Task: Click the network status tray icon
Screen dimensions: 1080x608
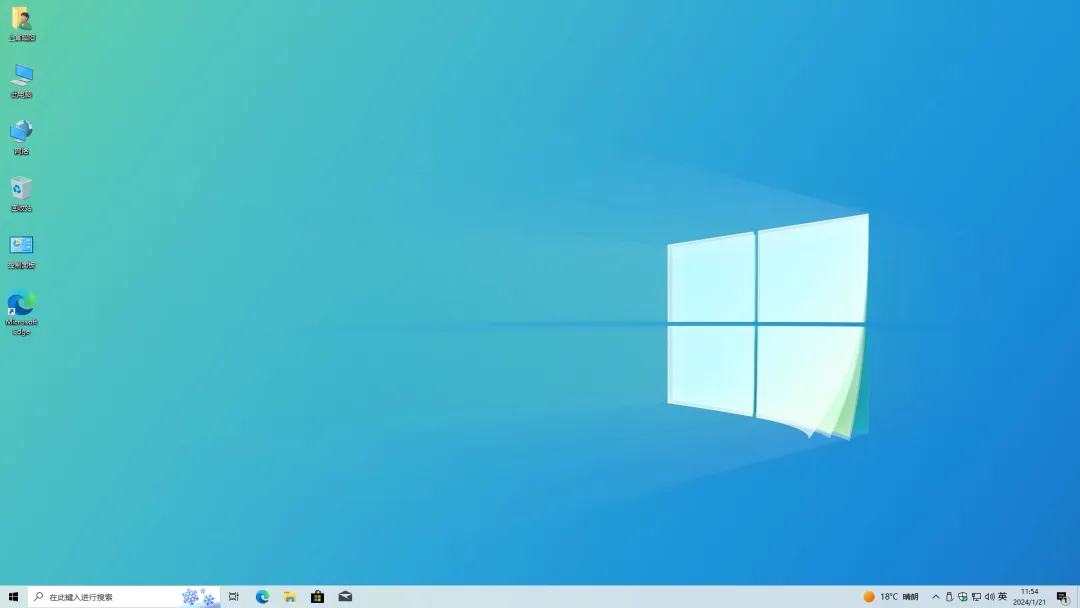Action: [x=974, y=596]
